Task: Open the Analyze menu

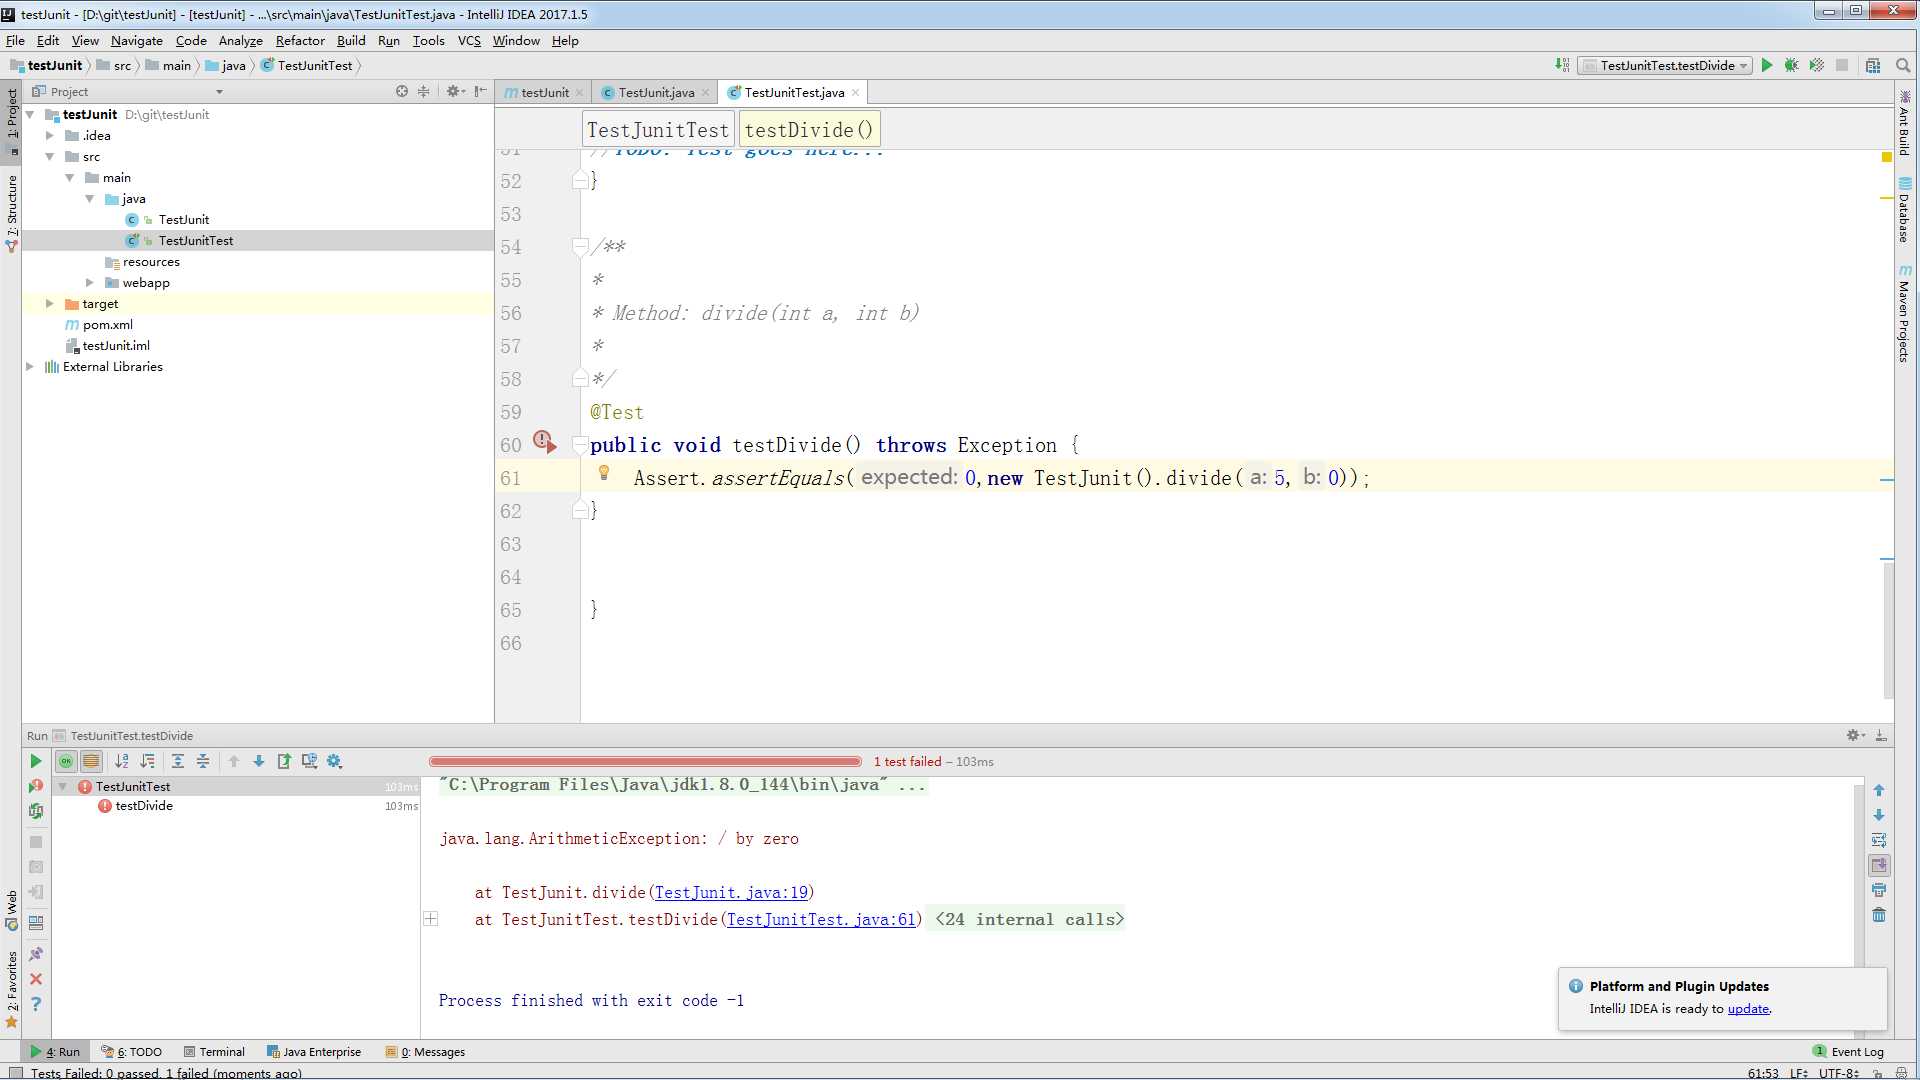Action: (x=240, y=41)
